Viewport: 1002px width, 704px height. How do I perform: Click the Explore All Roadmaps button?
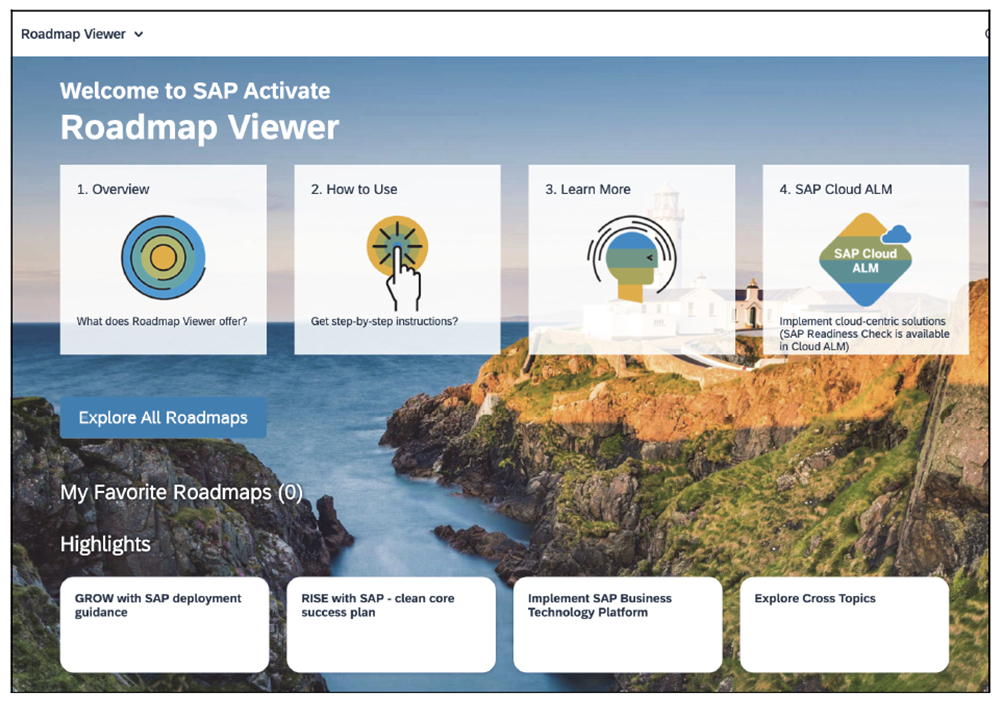coord(163,417)
